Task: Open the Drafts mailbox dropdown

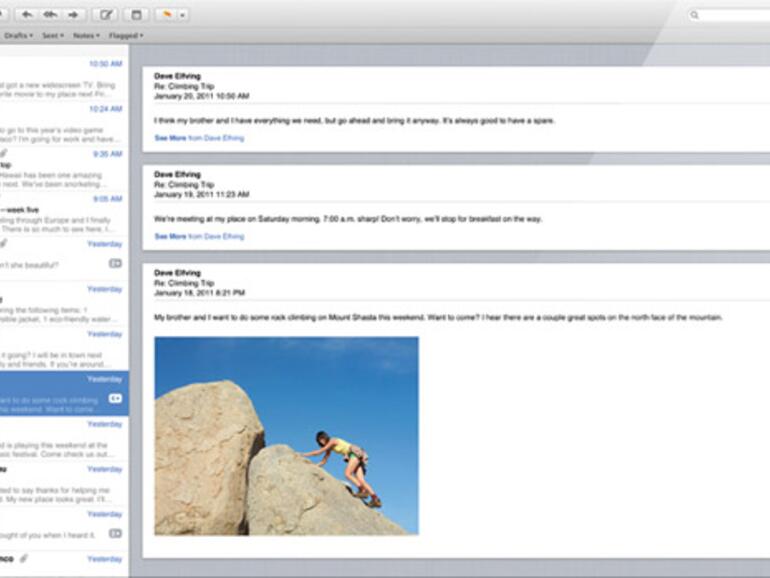Action: 19,35
